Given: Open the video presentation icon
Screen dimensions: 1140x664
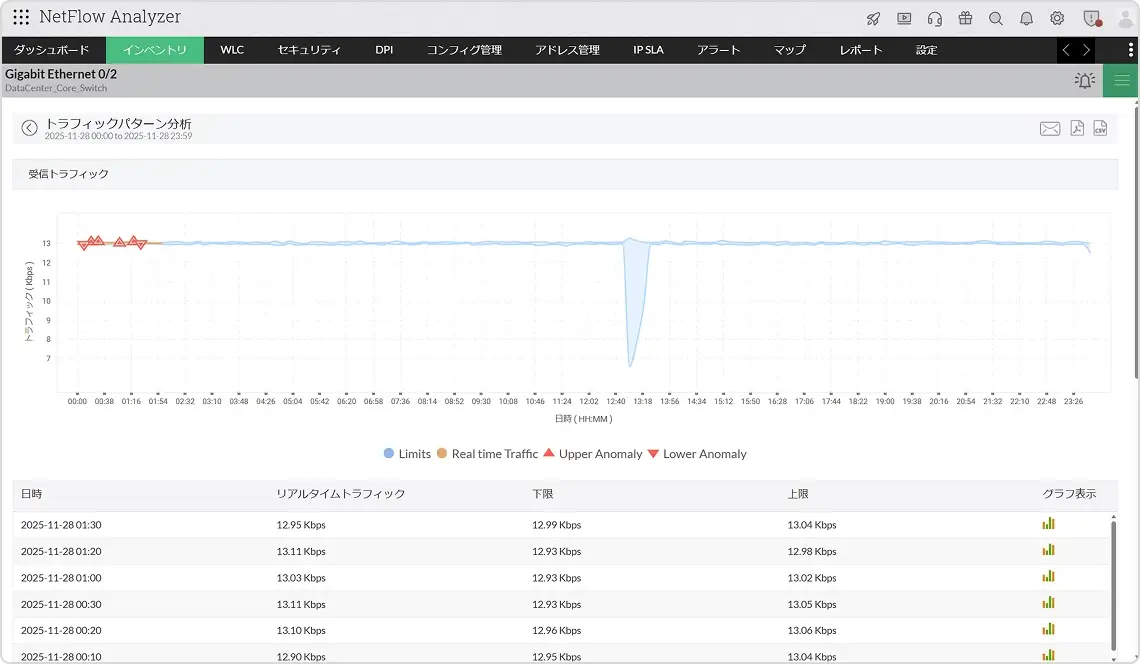Looking at the screenshot, I should click(x=904, y=19).
